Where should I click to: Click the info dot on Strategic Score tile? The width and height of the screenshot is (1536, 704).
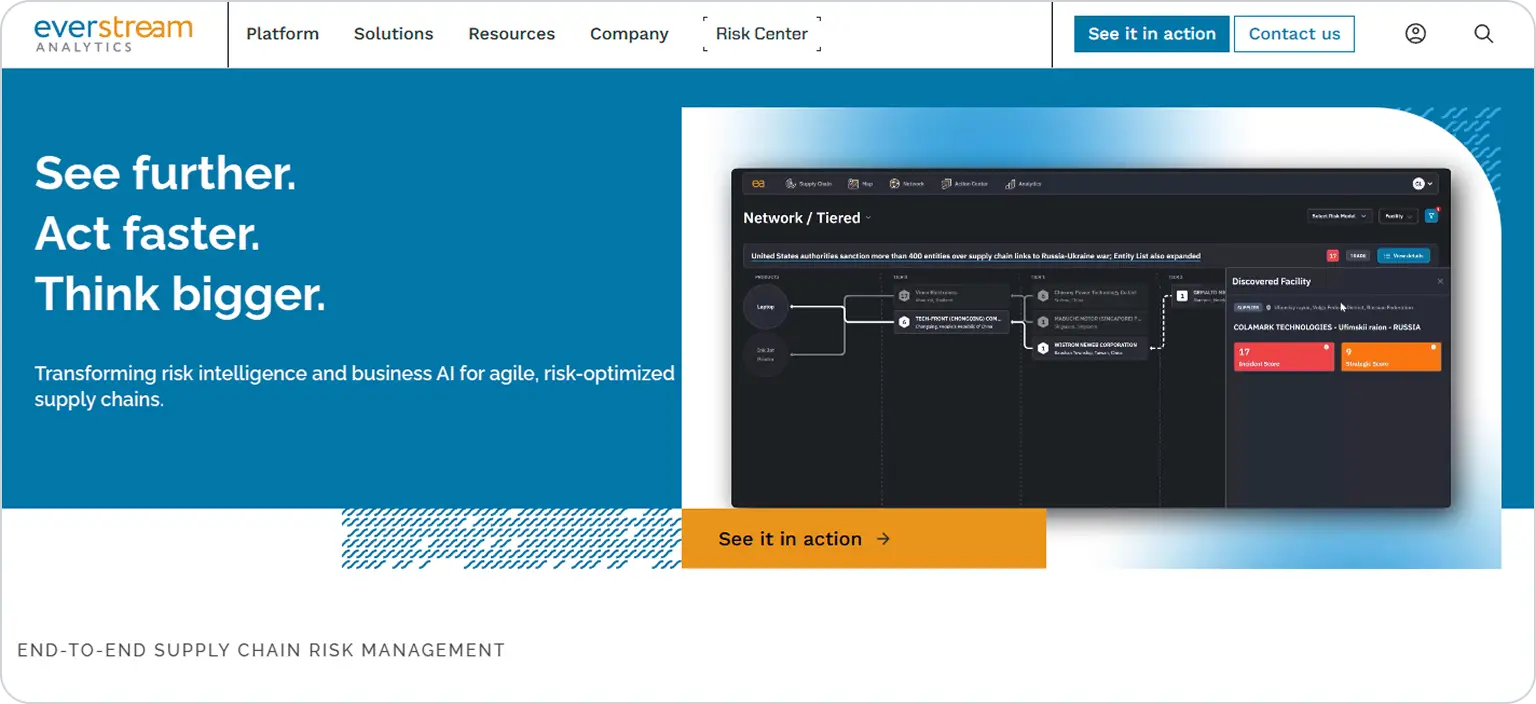click(1433, 347)
